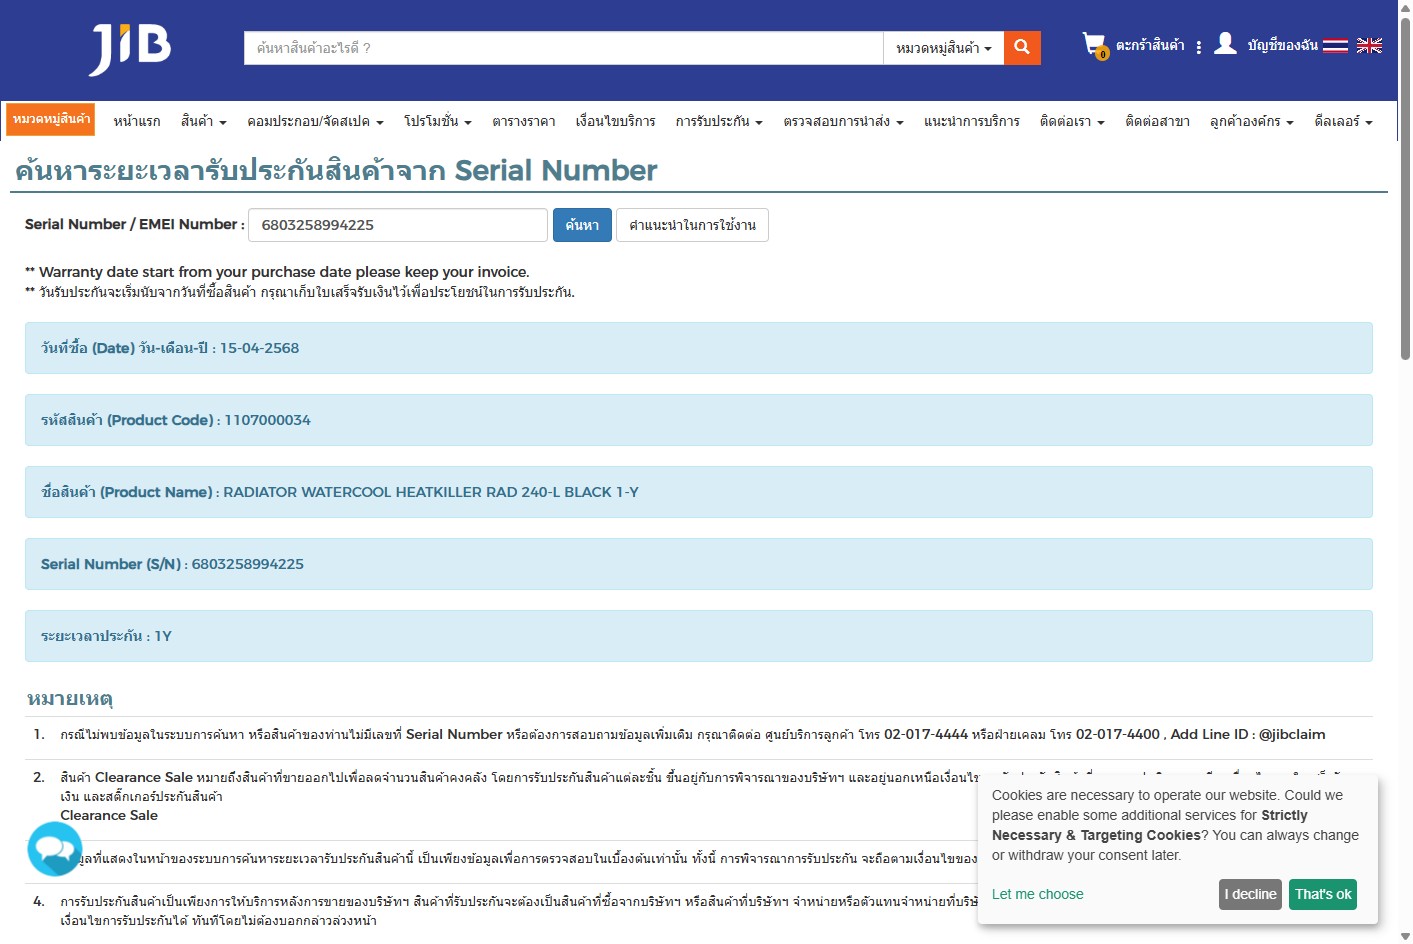Click purchase date 15-04-2568 row

pyautogui.click(x=699, y=348)
